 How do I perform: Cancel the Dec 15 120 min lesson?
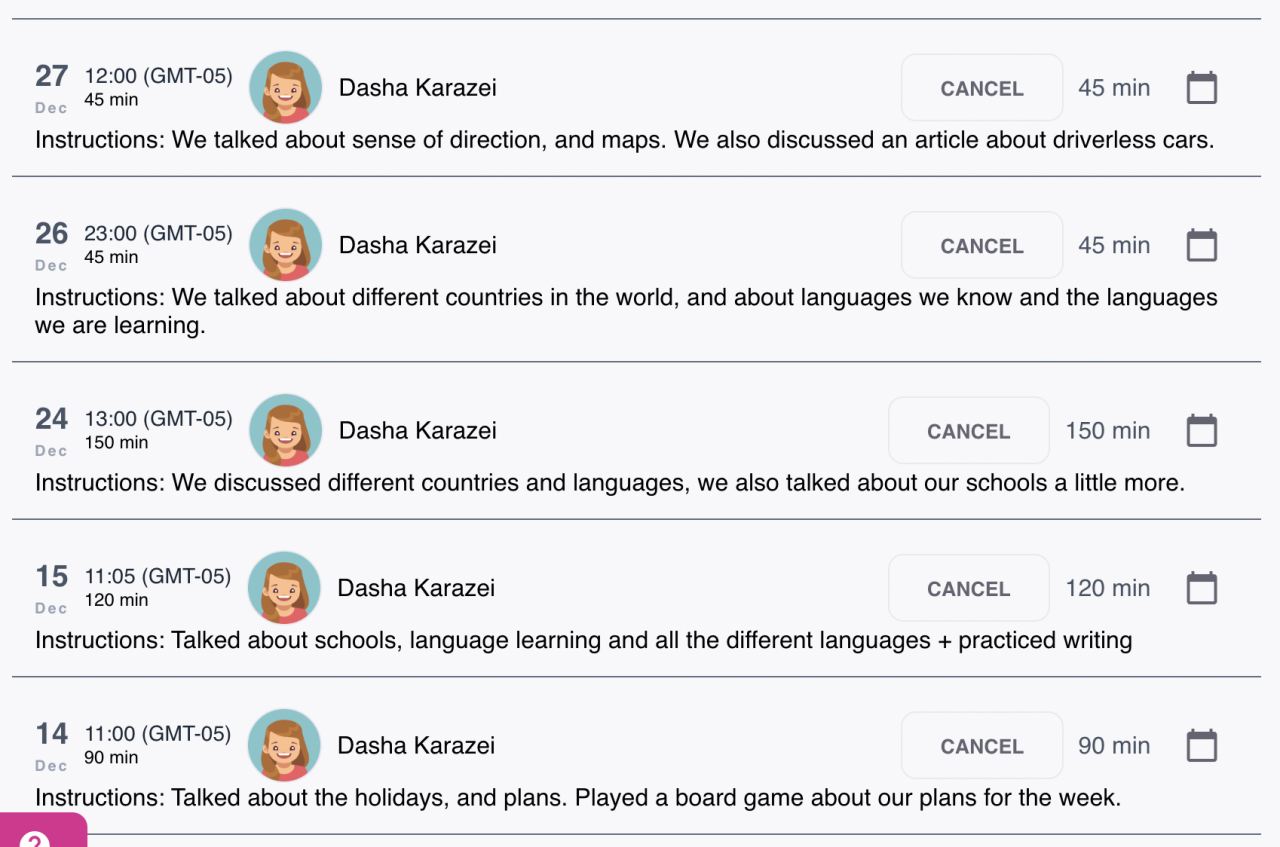point(968,588)
